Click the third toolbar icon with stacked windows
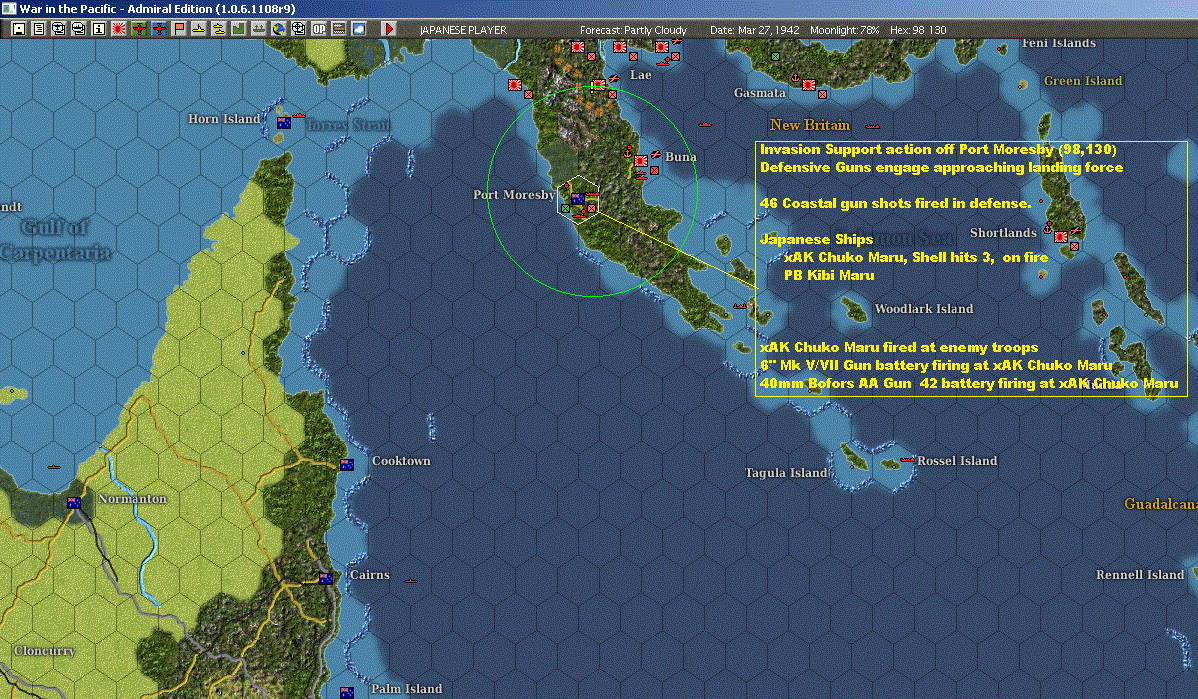The width and height of the screenshot is (1198, 699). click(59, 29)
